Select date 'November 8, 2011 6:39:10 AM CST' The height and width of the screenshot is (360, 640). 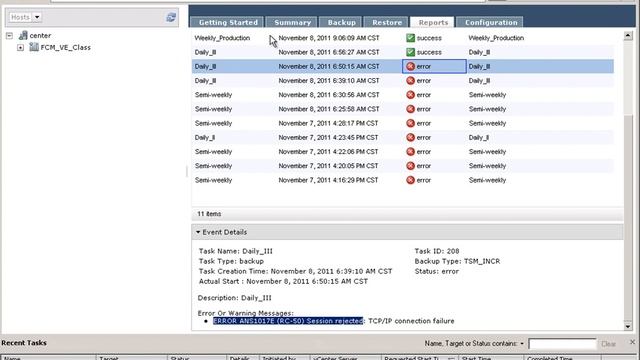tap(329, 81)
